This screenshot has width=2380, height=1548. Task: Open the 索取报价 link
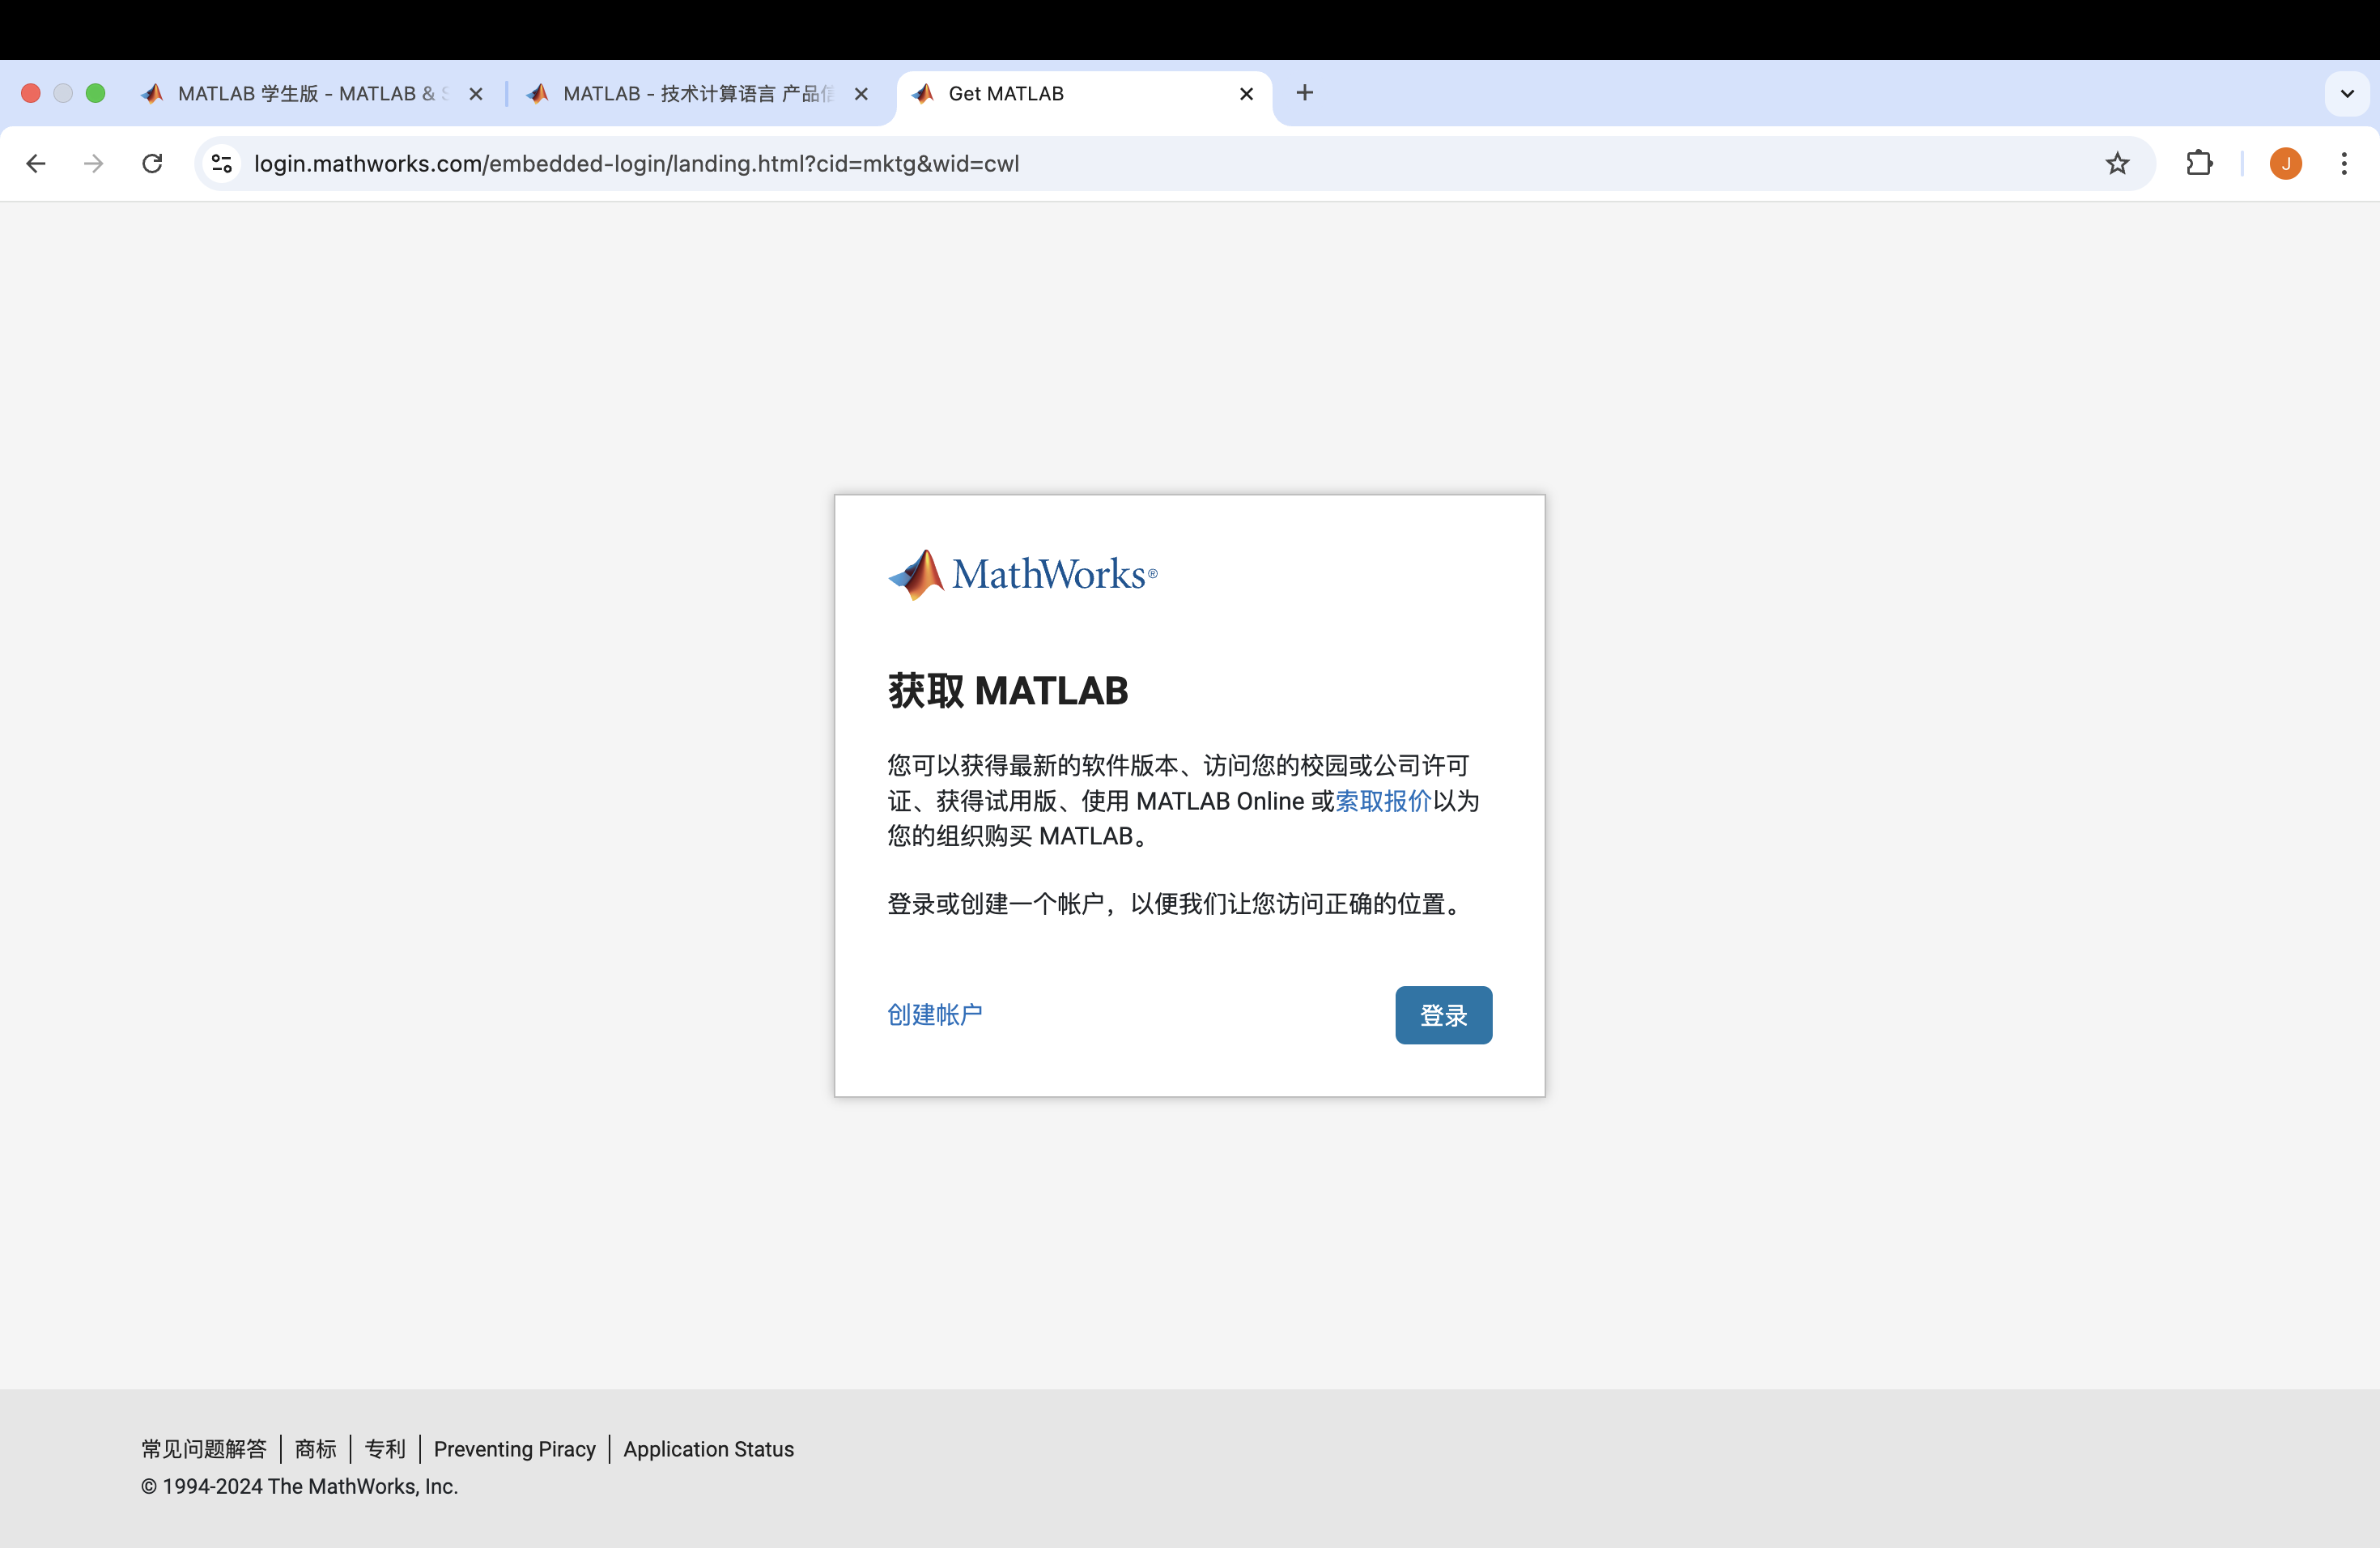point(1383,800)
